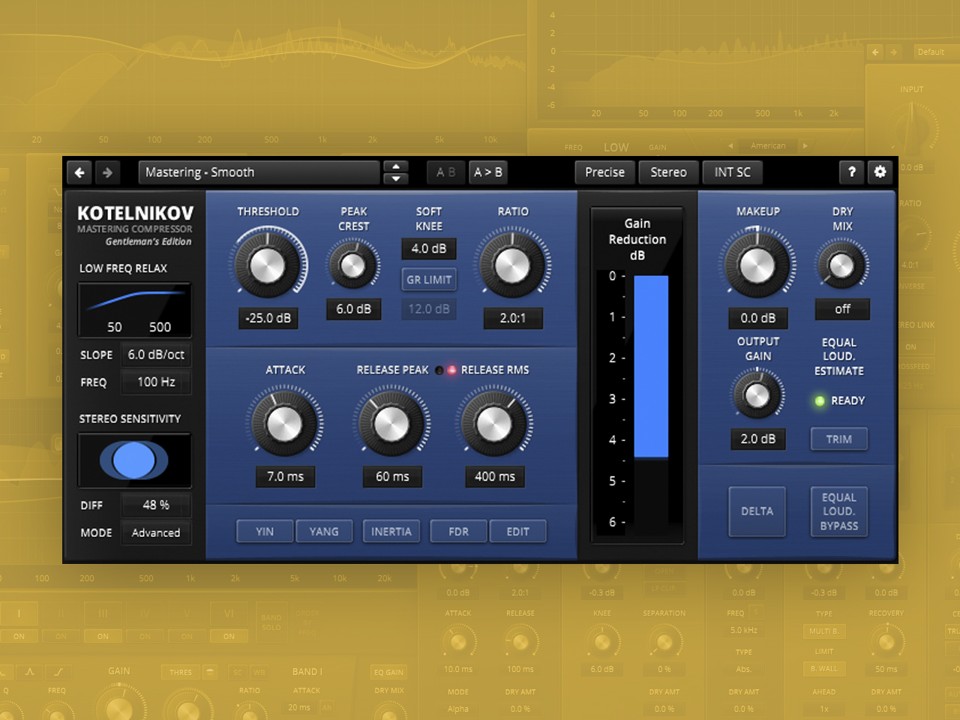Select the previous preset with up arrow
The width and height of the screenshot is (960, 720).
coord(396,167)
